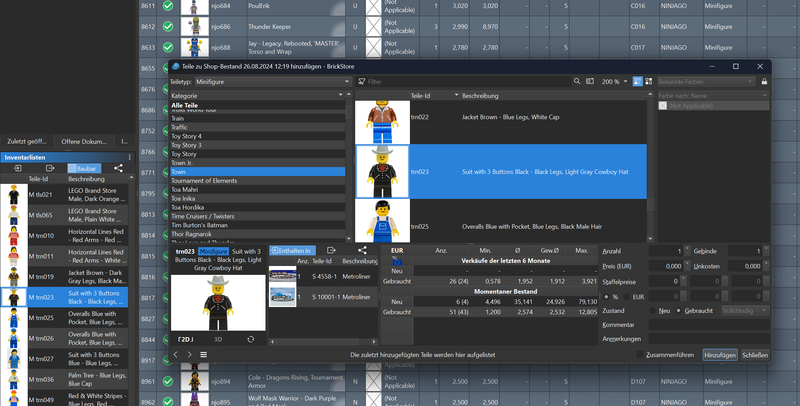Switch to thumbnail grid view icon

pyautogui.click(x=649, y=82)
